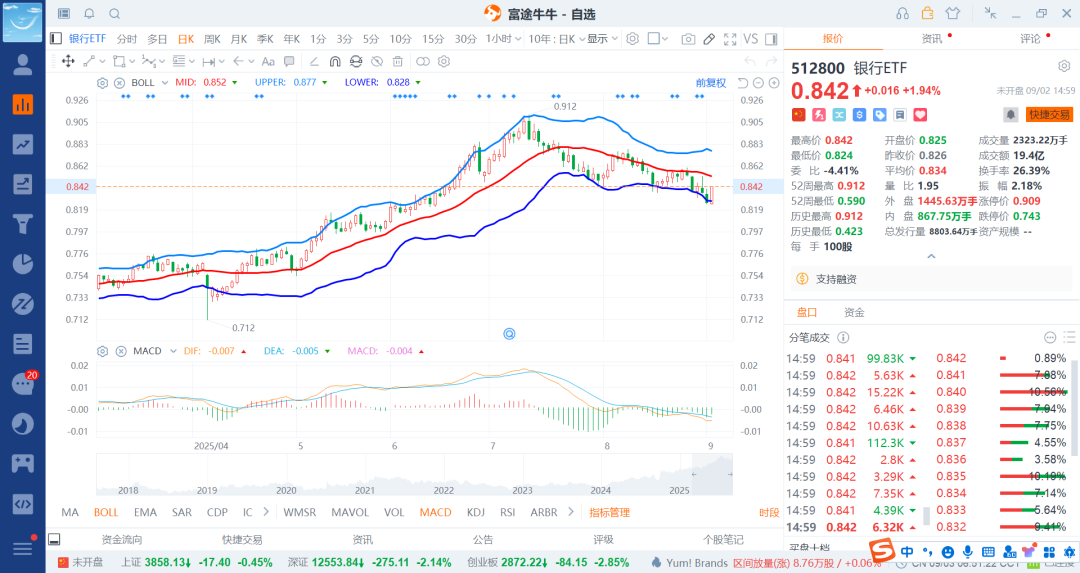Open the 1小时 interval dropdown

pyautogui.click(x=502, y=39)
